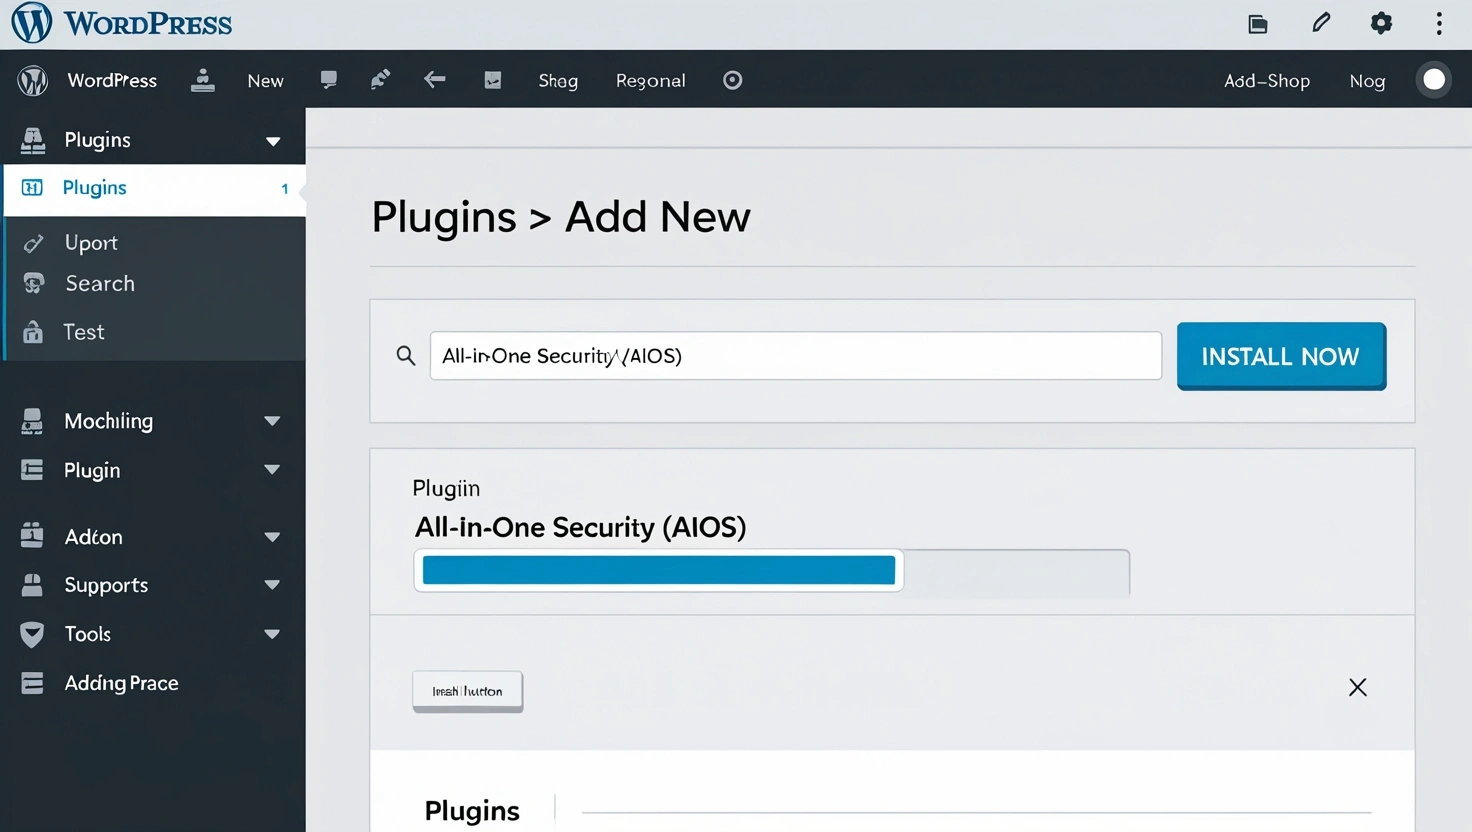The width and height of the screenshot is (1472, 832).
Task: Expand the Mochiling menu arrow
Action: (x=272, y=421)
